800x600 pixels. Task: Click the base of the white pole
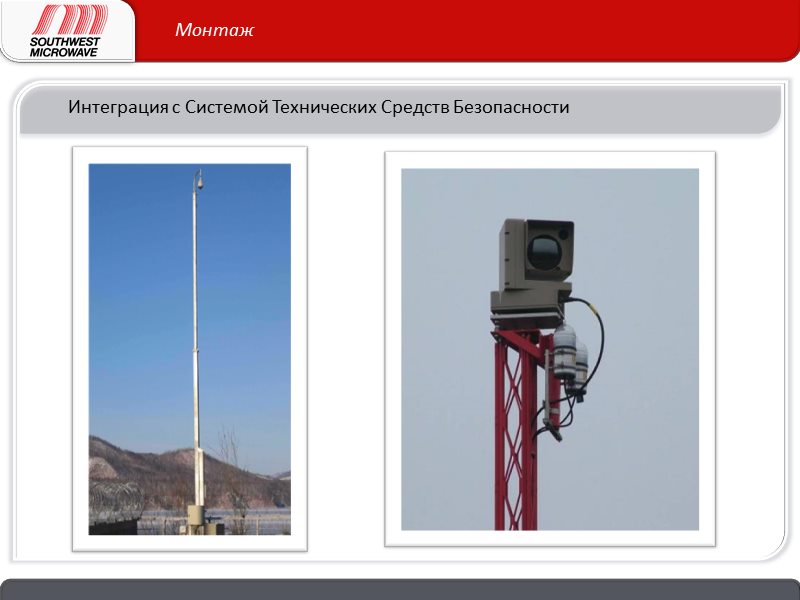pos(196,515)
